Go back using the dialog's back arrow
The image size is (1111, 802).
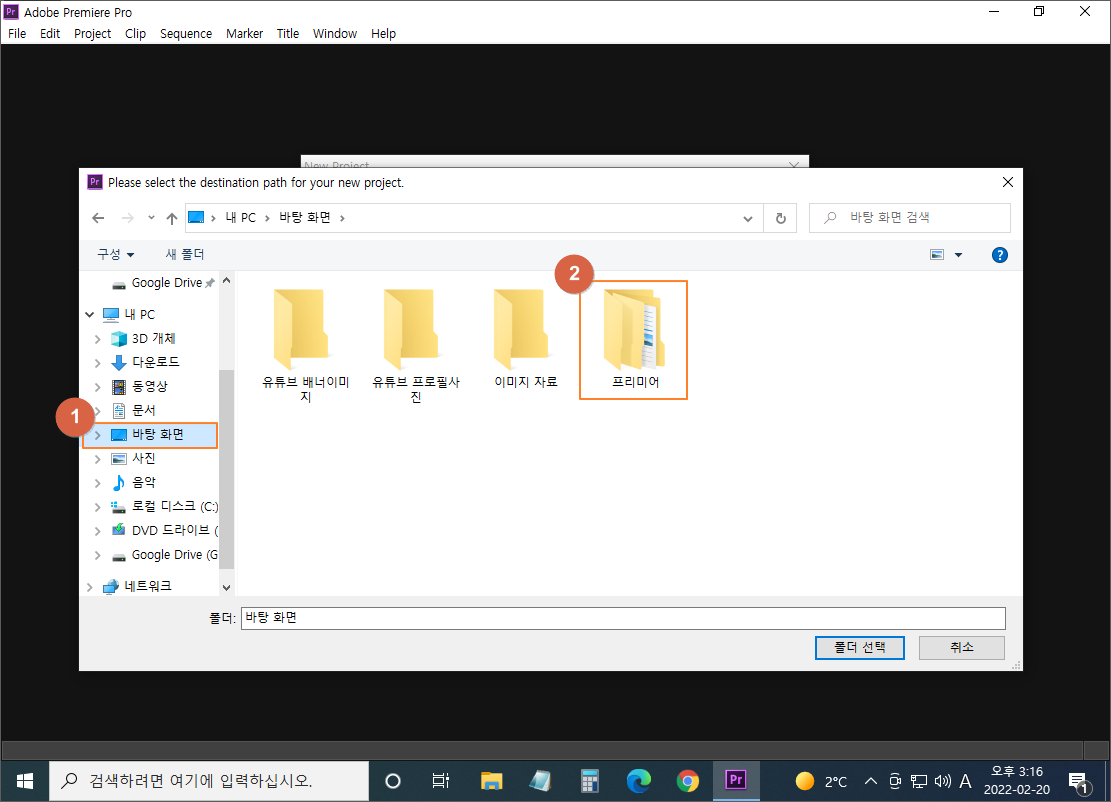(98, 218)
